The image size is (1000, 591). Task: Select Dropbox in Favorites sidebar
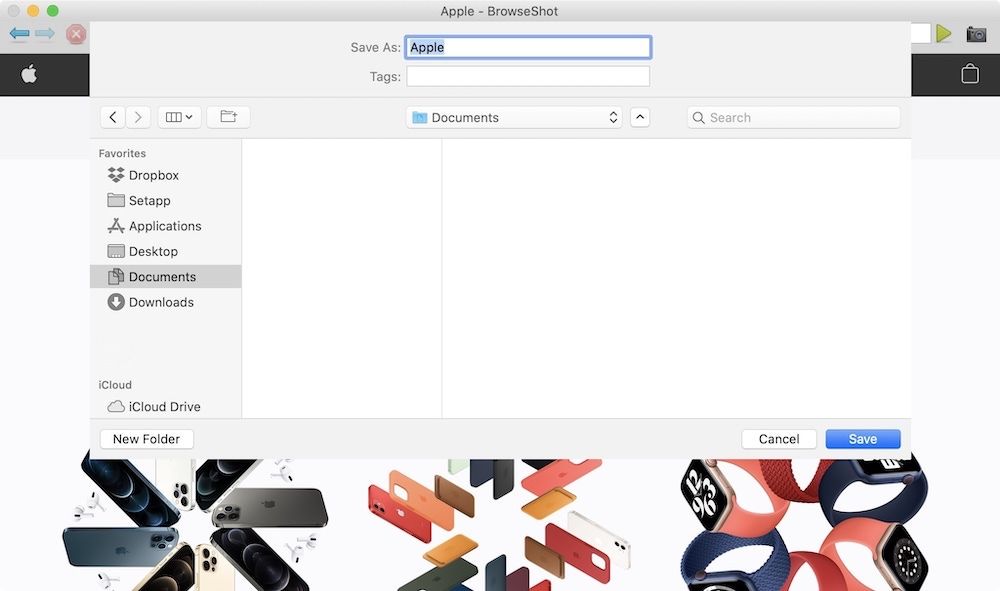pos(153,175)
